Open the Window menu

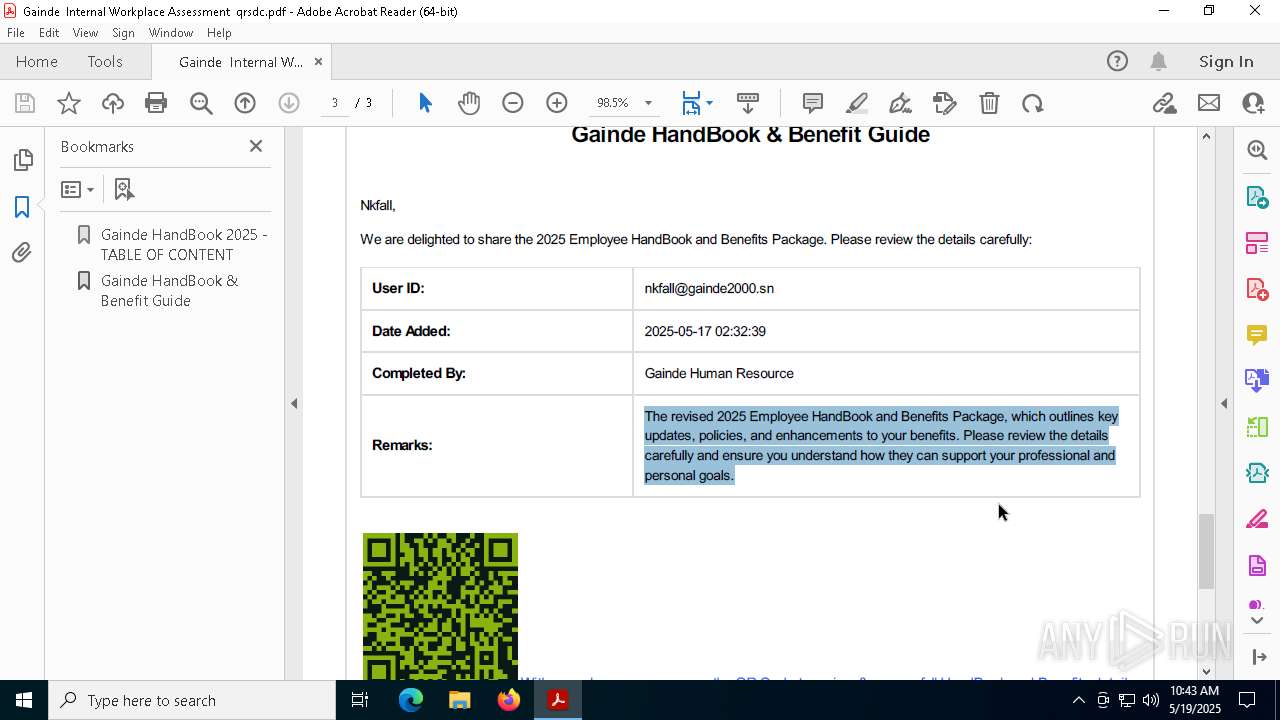point(171,33)
